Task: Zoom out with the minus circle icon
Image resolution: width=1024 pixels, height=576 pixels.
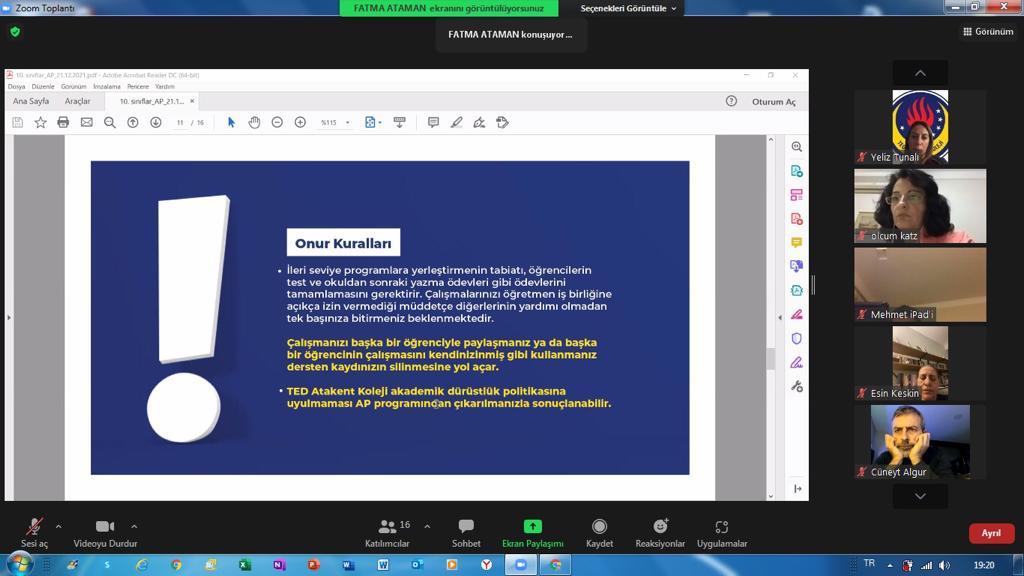Action: point(277,122)
